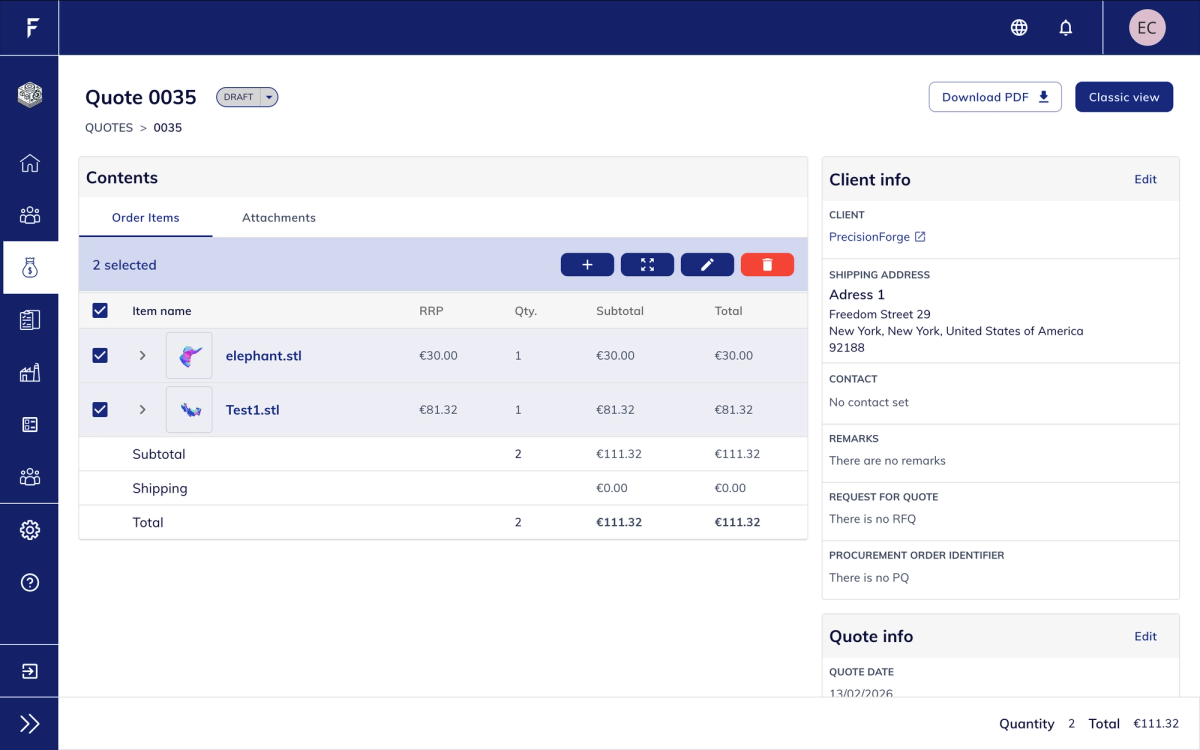Uncheck the Test1.stl row checkbox
Screen dimensions: 1200x750
coord(100,409)
